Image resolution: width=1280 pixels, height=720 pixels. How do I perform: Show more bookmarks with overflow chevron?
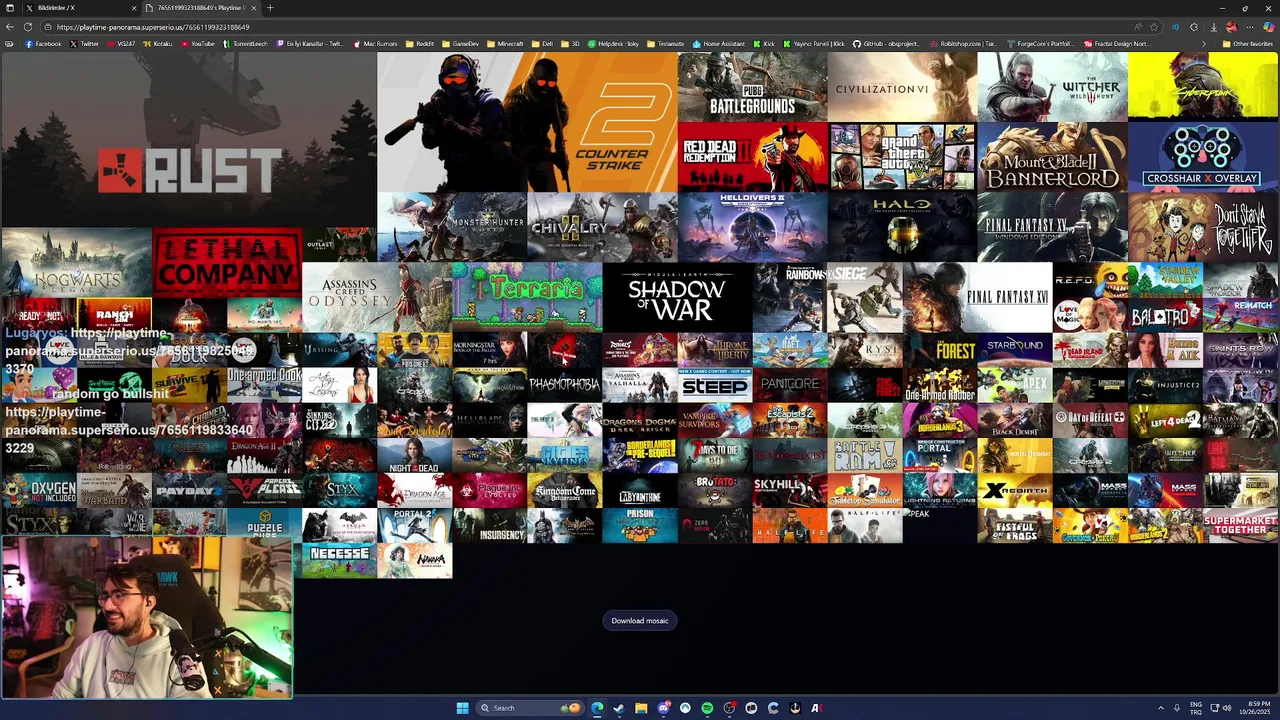pyautogui.click(x=1204, y=44)
